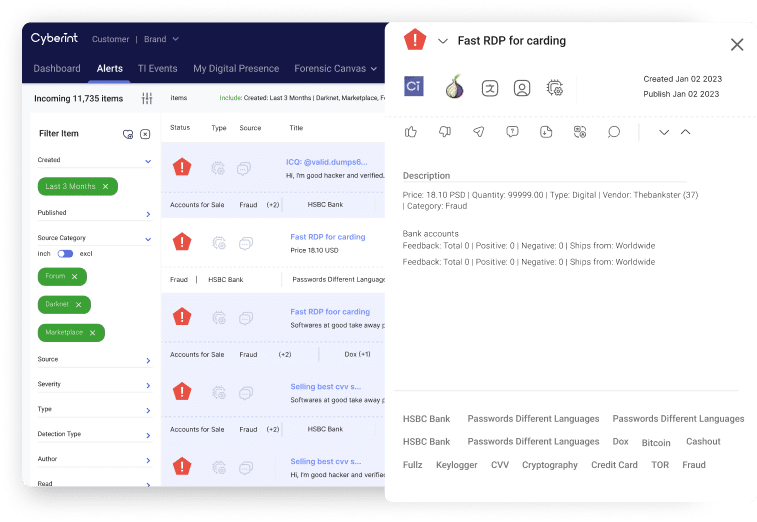Click the Cyberint logo
757x522 pixels.
click(x=54, y=39)
